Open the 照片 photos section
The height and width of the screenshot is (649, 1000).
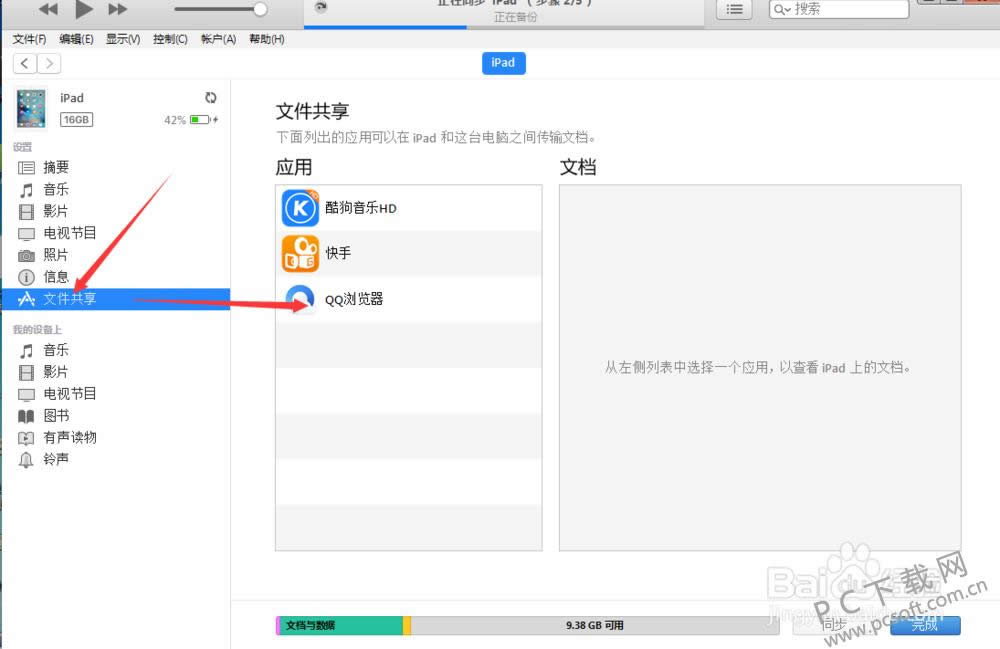[55, 255]
